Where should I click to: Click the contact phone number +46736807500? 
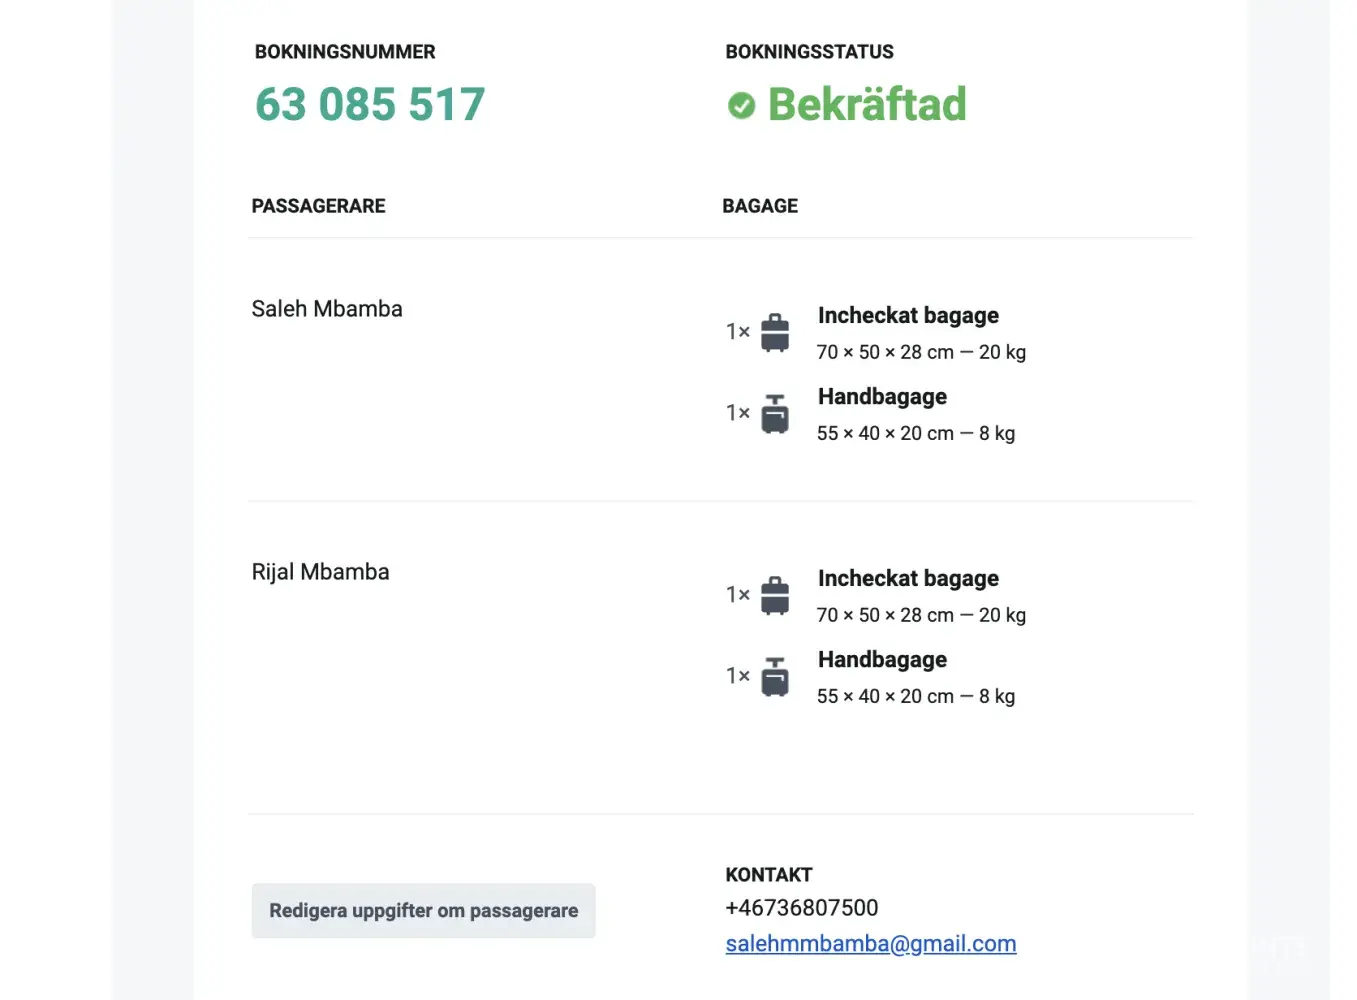point(801,908)
